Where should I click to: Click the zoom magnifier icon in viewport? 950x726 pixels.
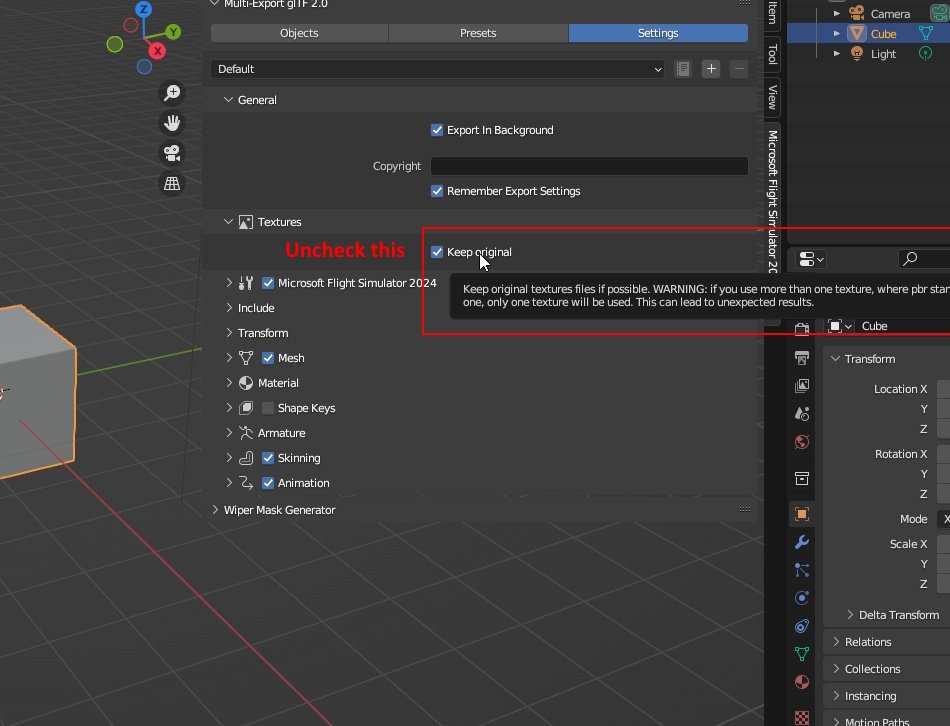[x=172, y=93]
